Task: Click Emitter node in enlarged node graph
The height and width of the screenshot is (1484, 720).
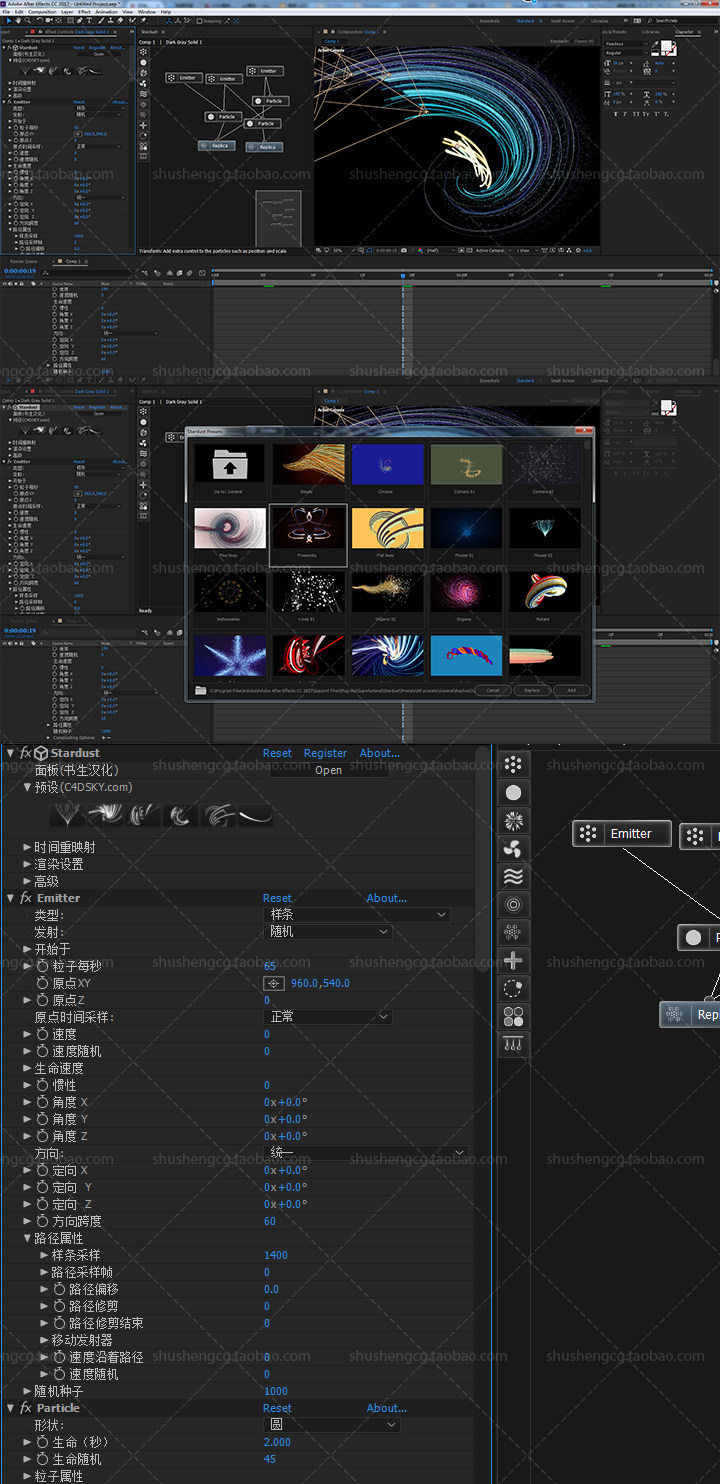Action: 622,833
